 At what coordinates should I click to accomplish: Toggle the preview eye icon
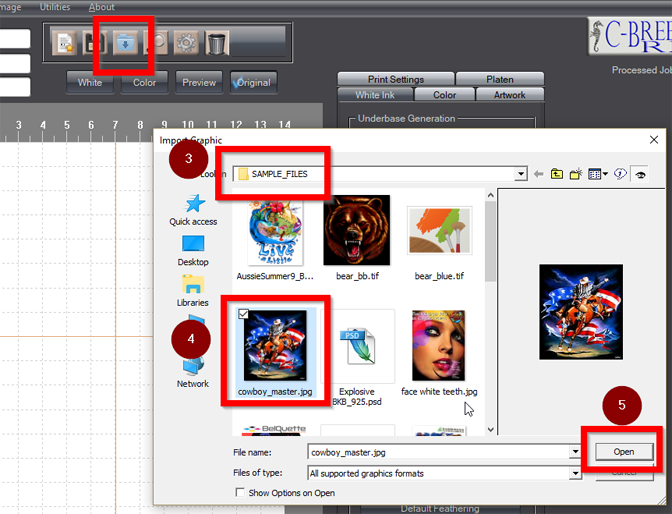[x=640, y=174]
